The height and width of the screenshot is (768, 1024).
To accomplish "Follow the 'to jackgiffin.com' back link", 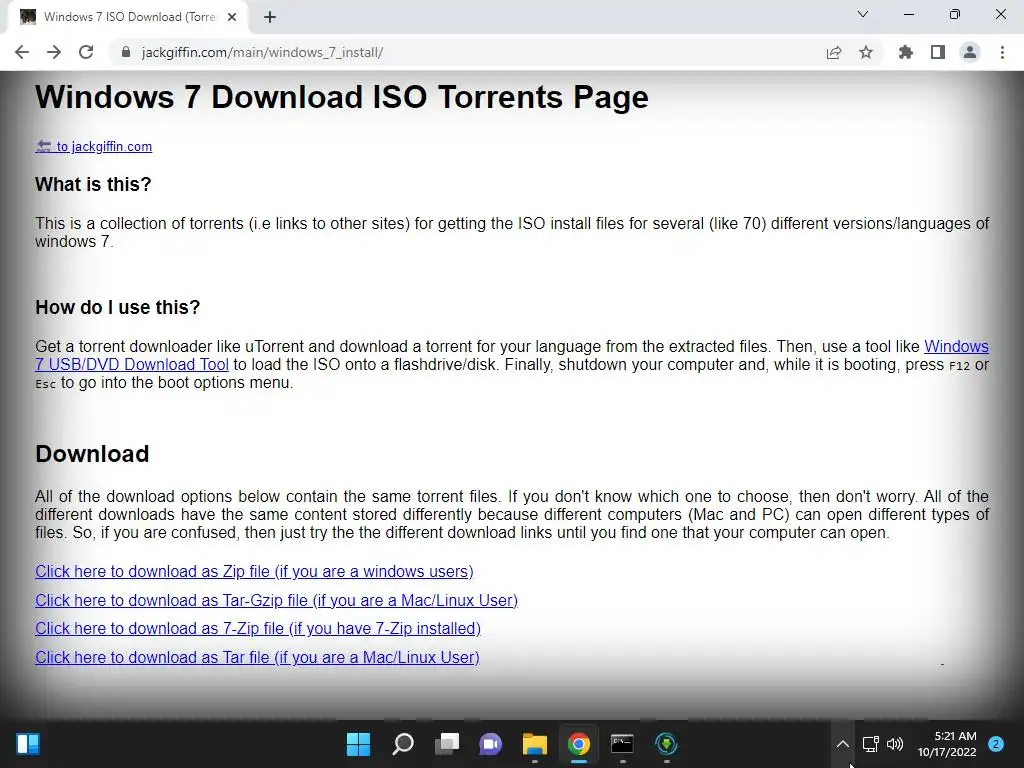I will (x=93, y=146).
